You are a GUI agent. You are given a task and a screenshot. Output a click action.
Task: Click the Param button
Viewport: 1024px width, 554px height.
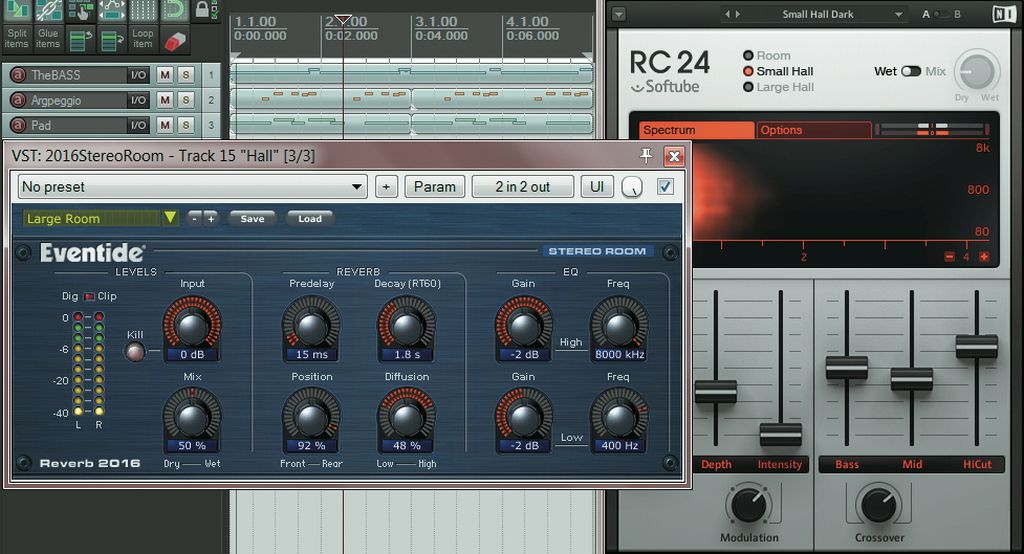pos(434,187)
